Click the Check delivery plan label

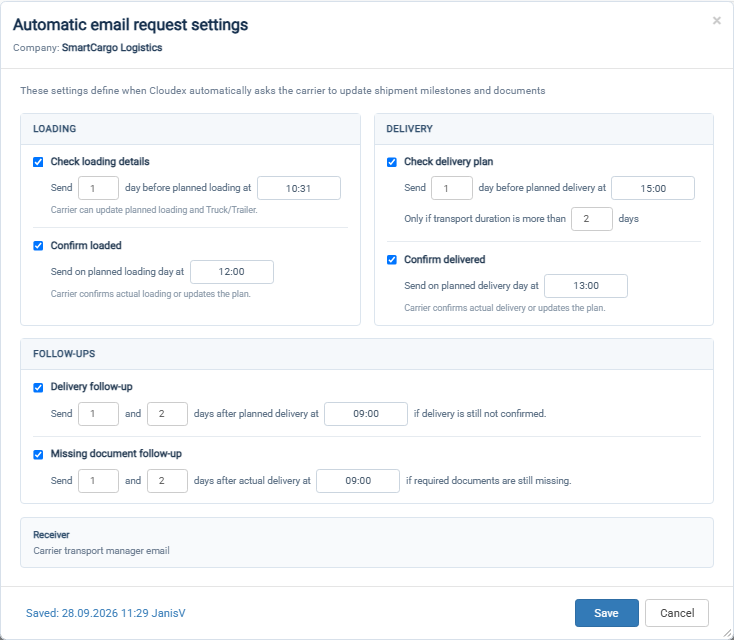pyautogui.click(x=448, y=162)
